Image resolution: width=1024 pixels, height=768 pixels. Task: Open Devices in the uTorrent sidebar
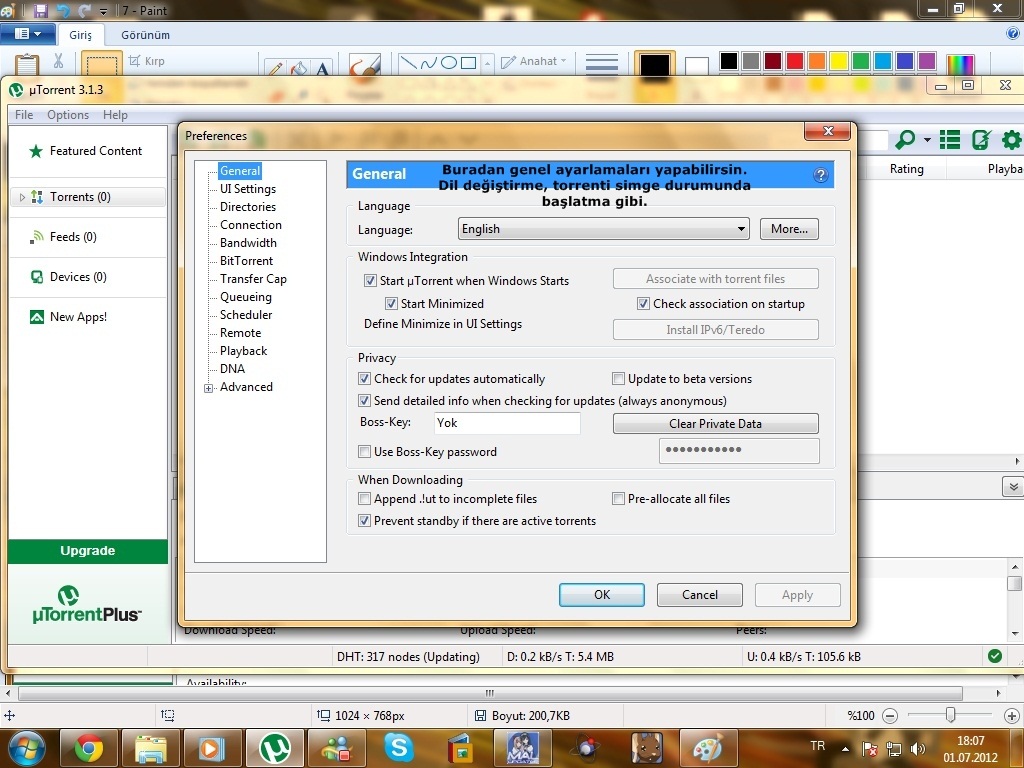[x=69, y=277]
